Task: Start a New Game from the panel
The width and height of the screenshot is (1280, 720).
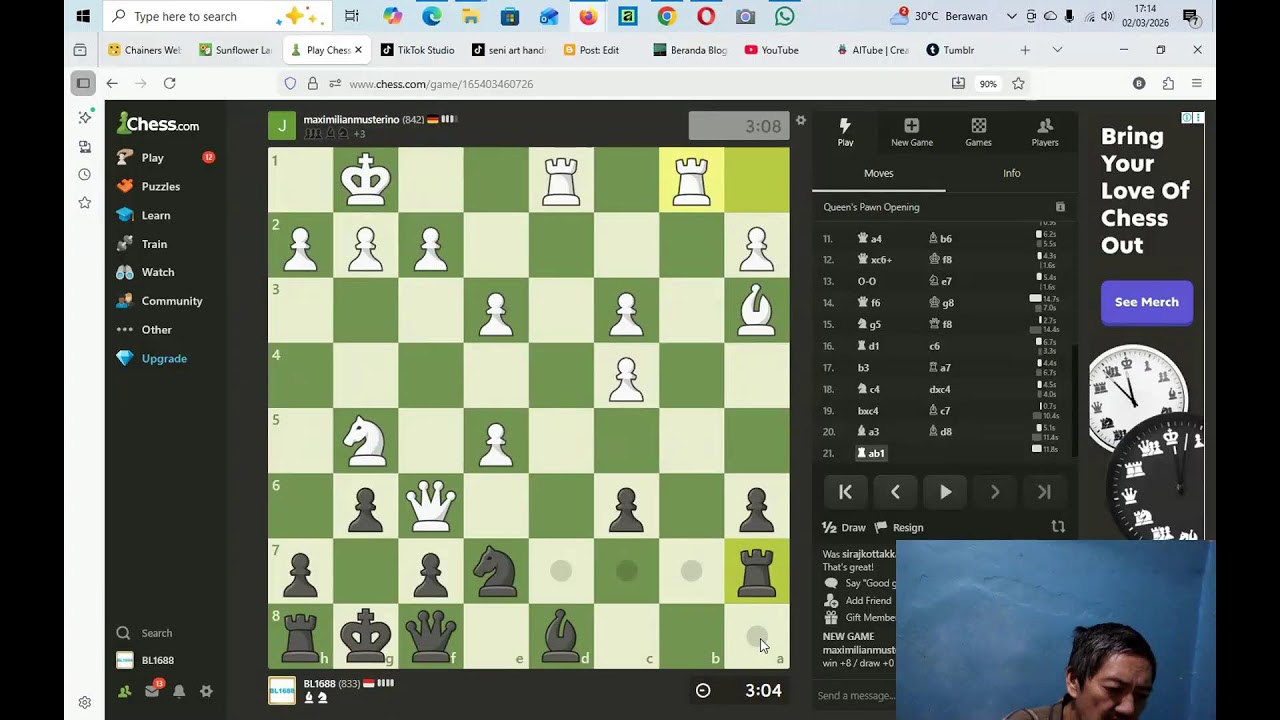Action: (911, 131)
